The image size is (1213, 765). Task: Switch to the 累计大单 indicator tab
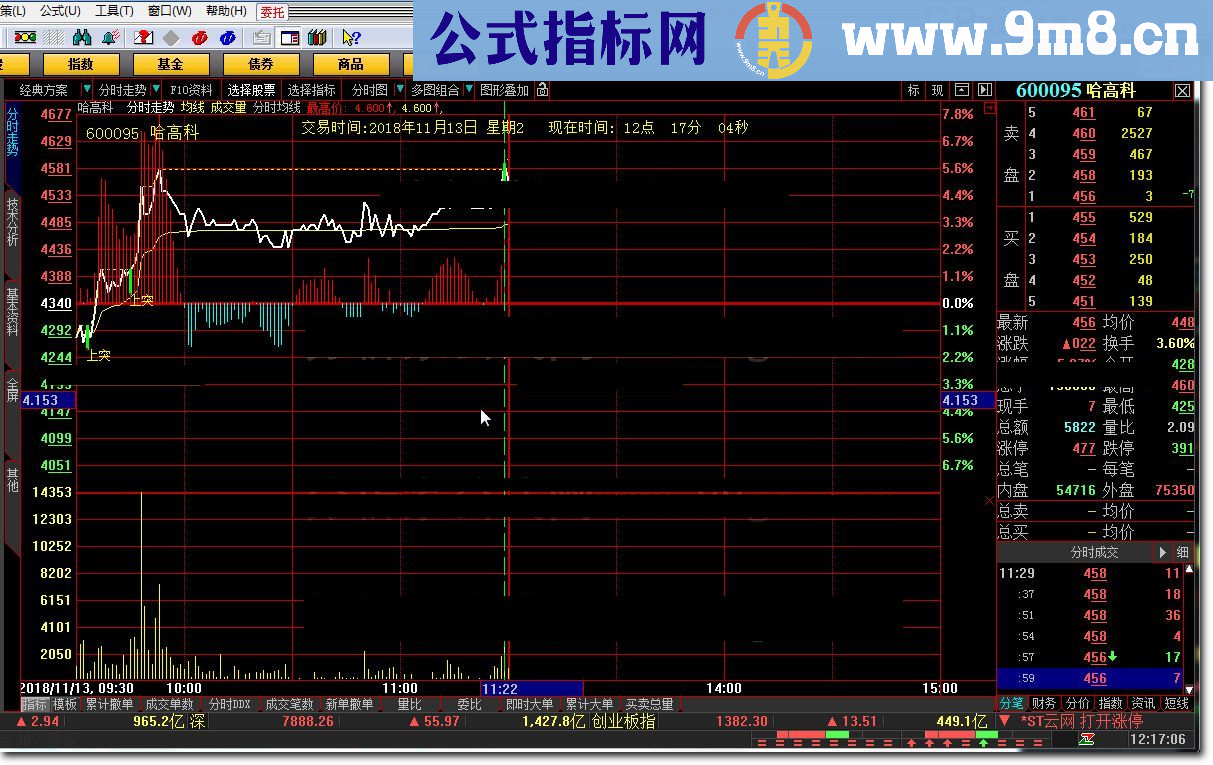point(589,704)
